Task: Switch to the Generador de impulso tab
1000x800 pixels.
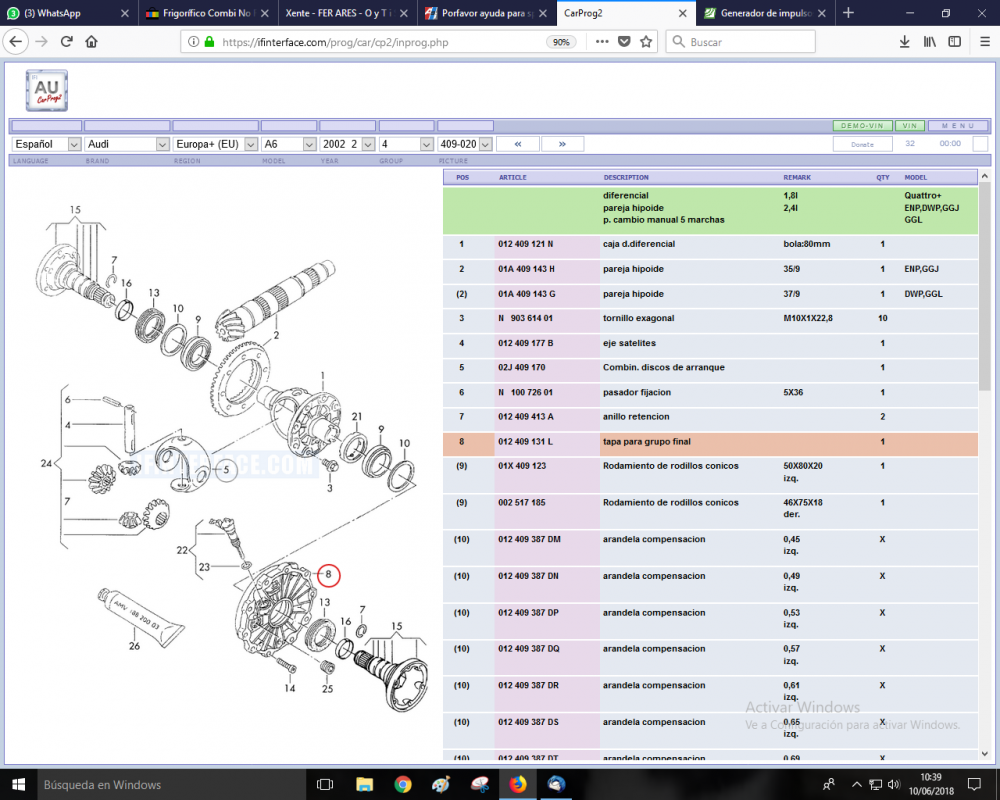Action: [x=757, y=13]
